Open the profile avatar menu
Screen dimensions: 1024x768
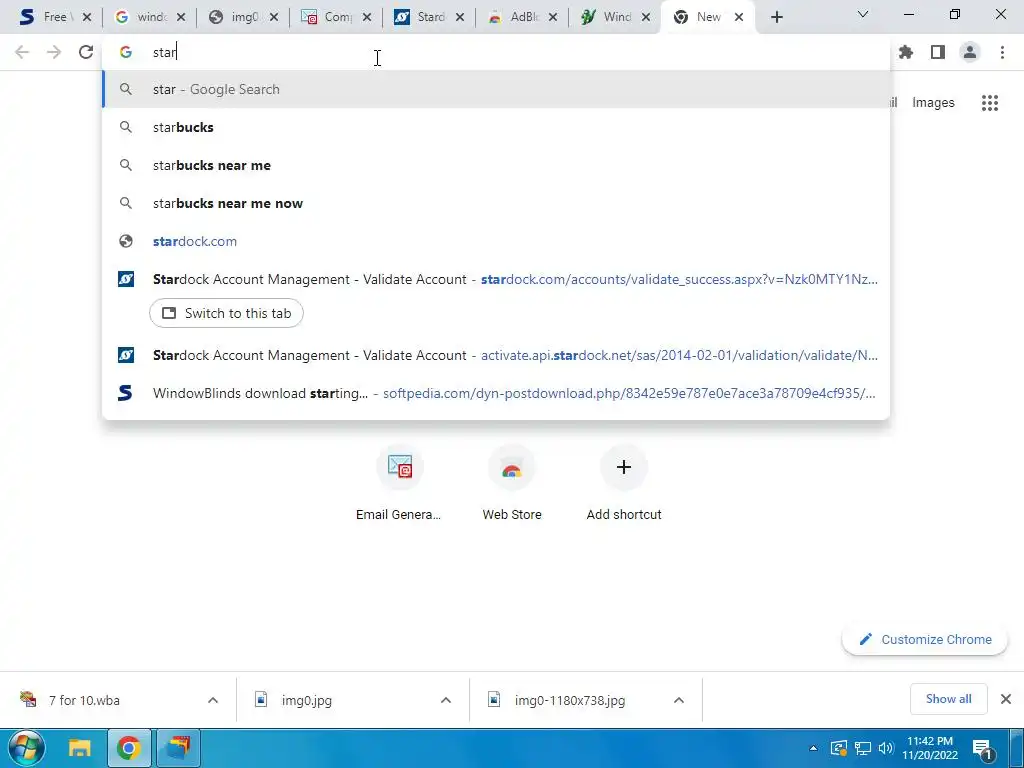pos(970,52)
